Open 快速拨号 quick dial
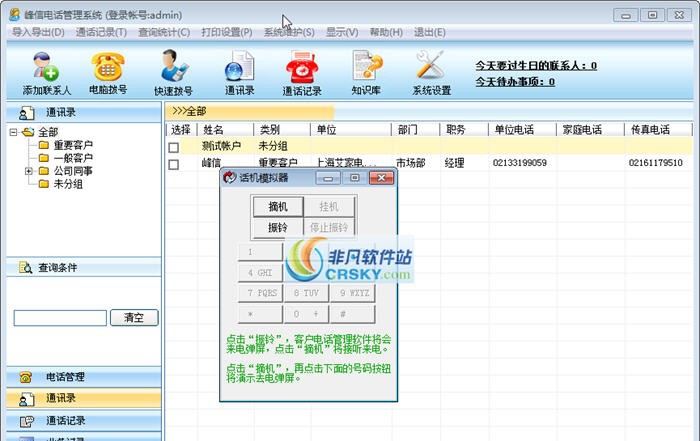Screen dimensions: 700x441 point(173,74)
